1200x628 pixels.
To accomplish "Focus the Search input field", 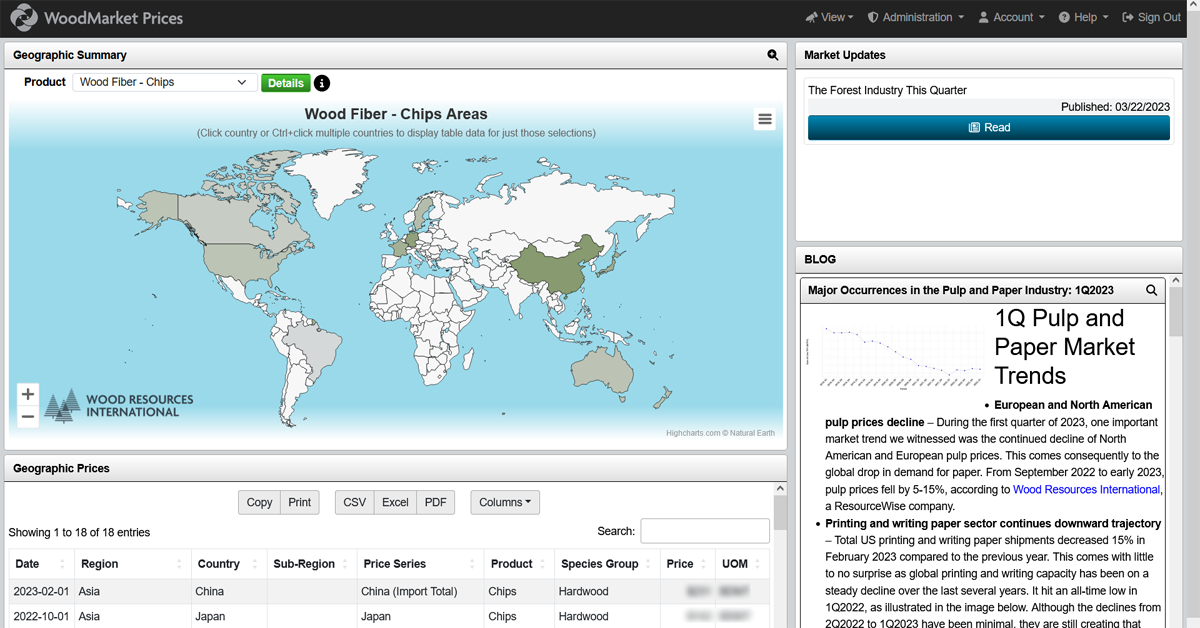I will (705, 531).
